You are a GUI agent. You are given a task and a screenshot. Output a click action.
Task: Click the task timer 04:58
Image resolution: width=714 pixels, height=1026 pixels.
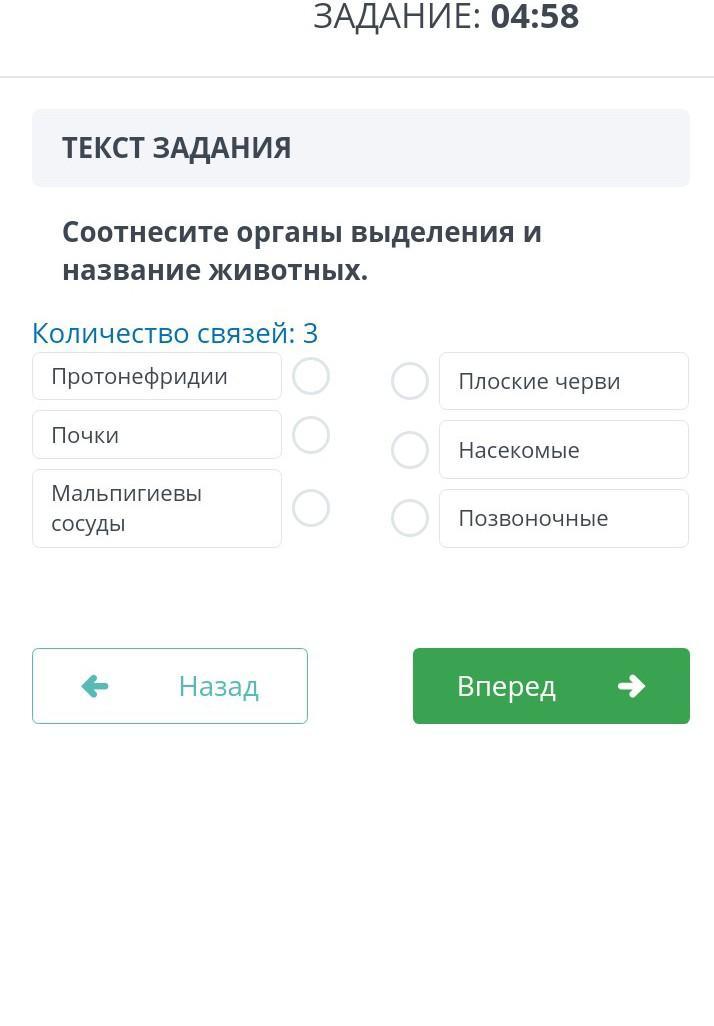pos(534,17)
